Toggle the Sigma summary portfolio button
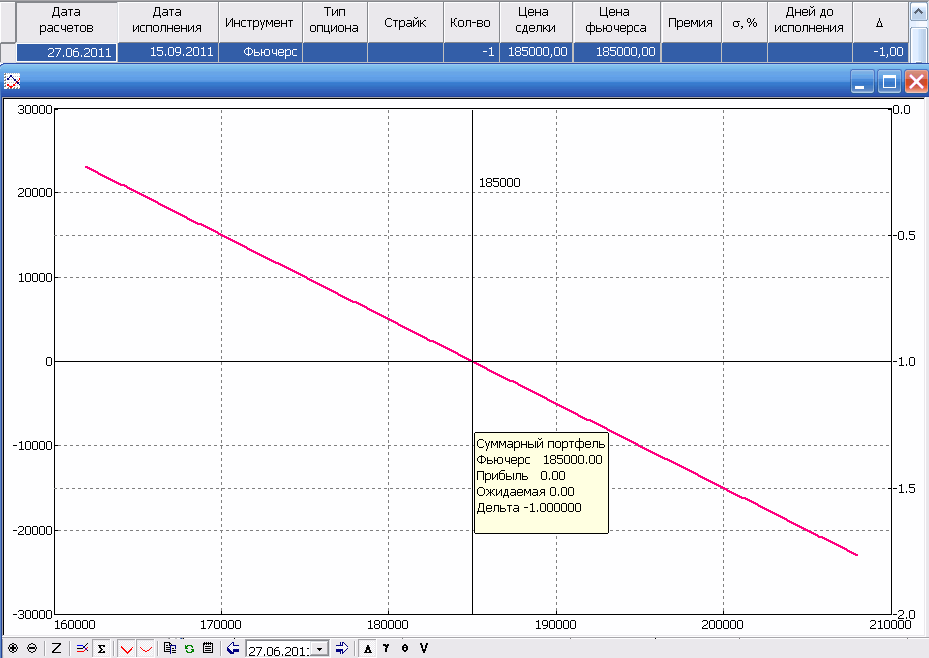 point(101,648)
